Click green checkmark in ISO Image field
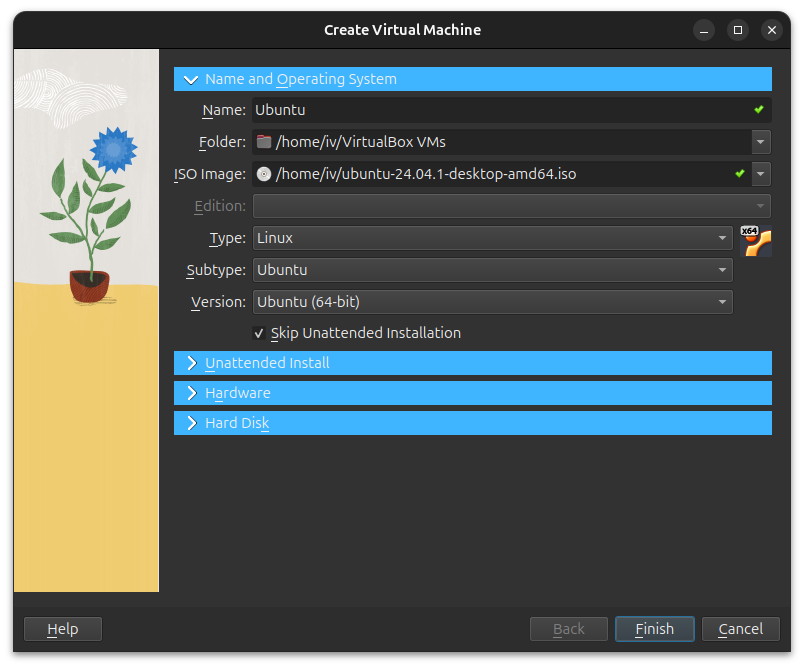This screenshot has width=804, height=668. pyautogui.click(x=739, y=173)
